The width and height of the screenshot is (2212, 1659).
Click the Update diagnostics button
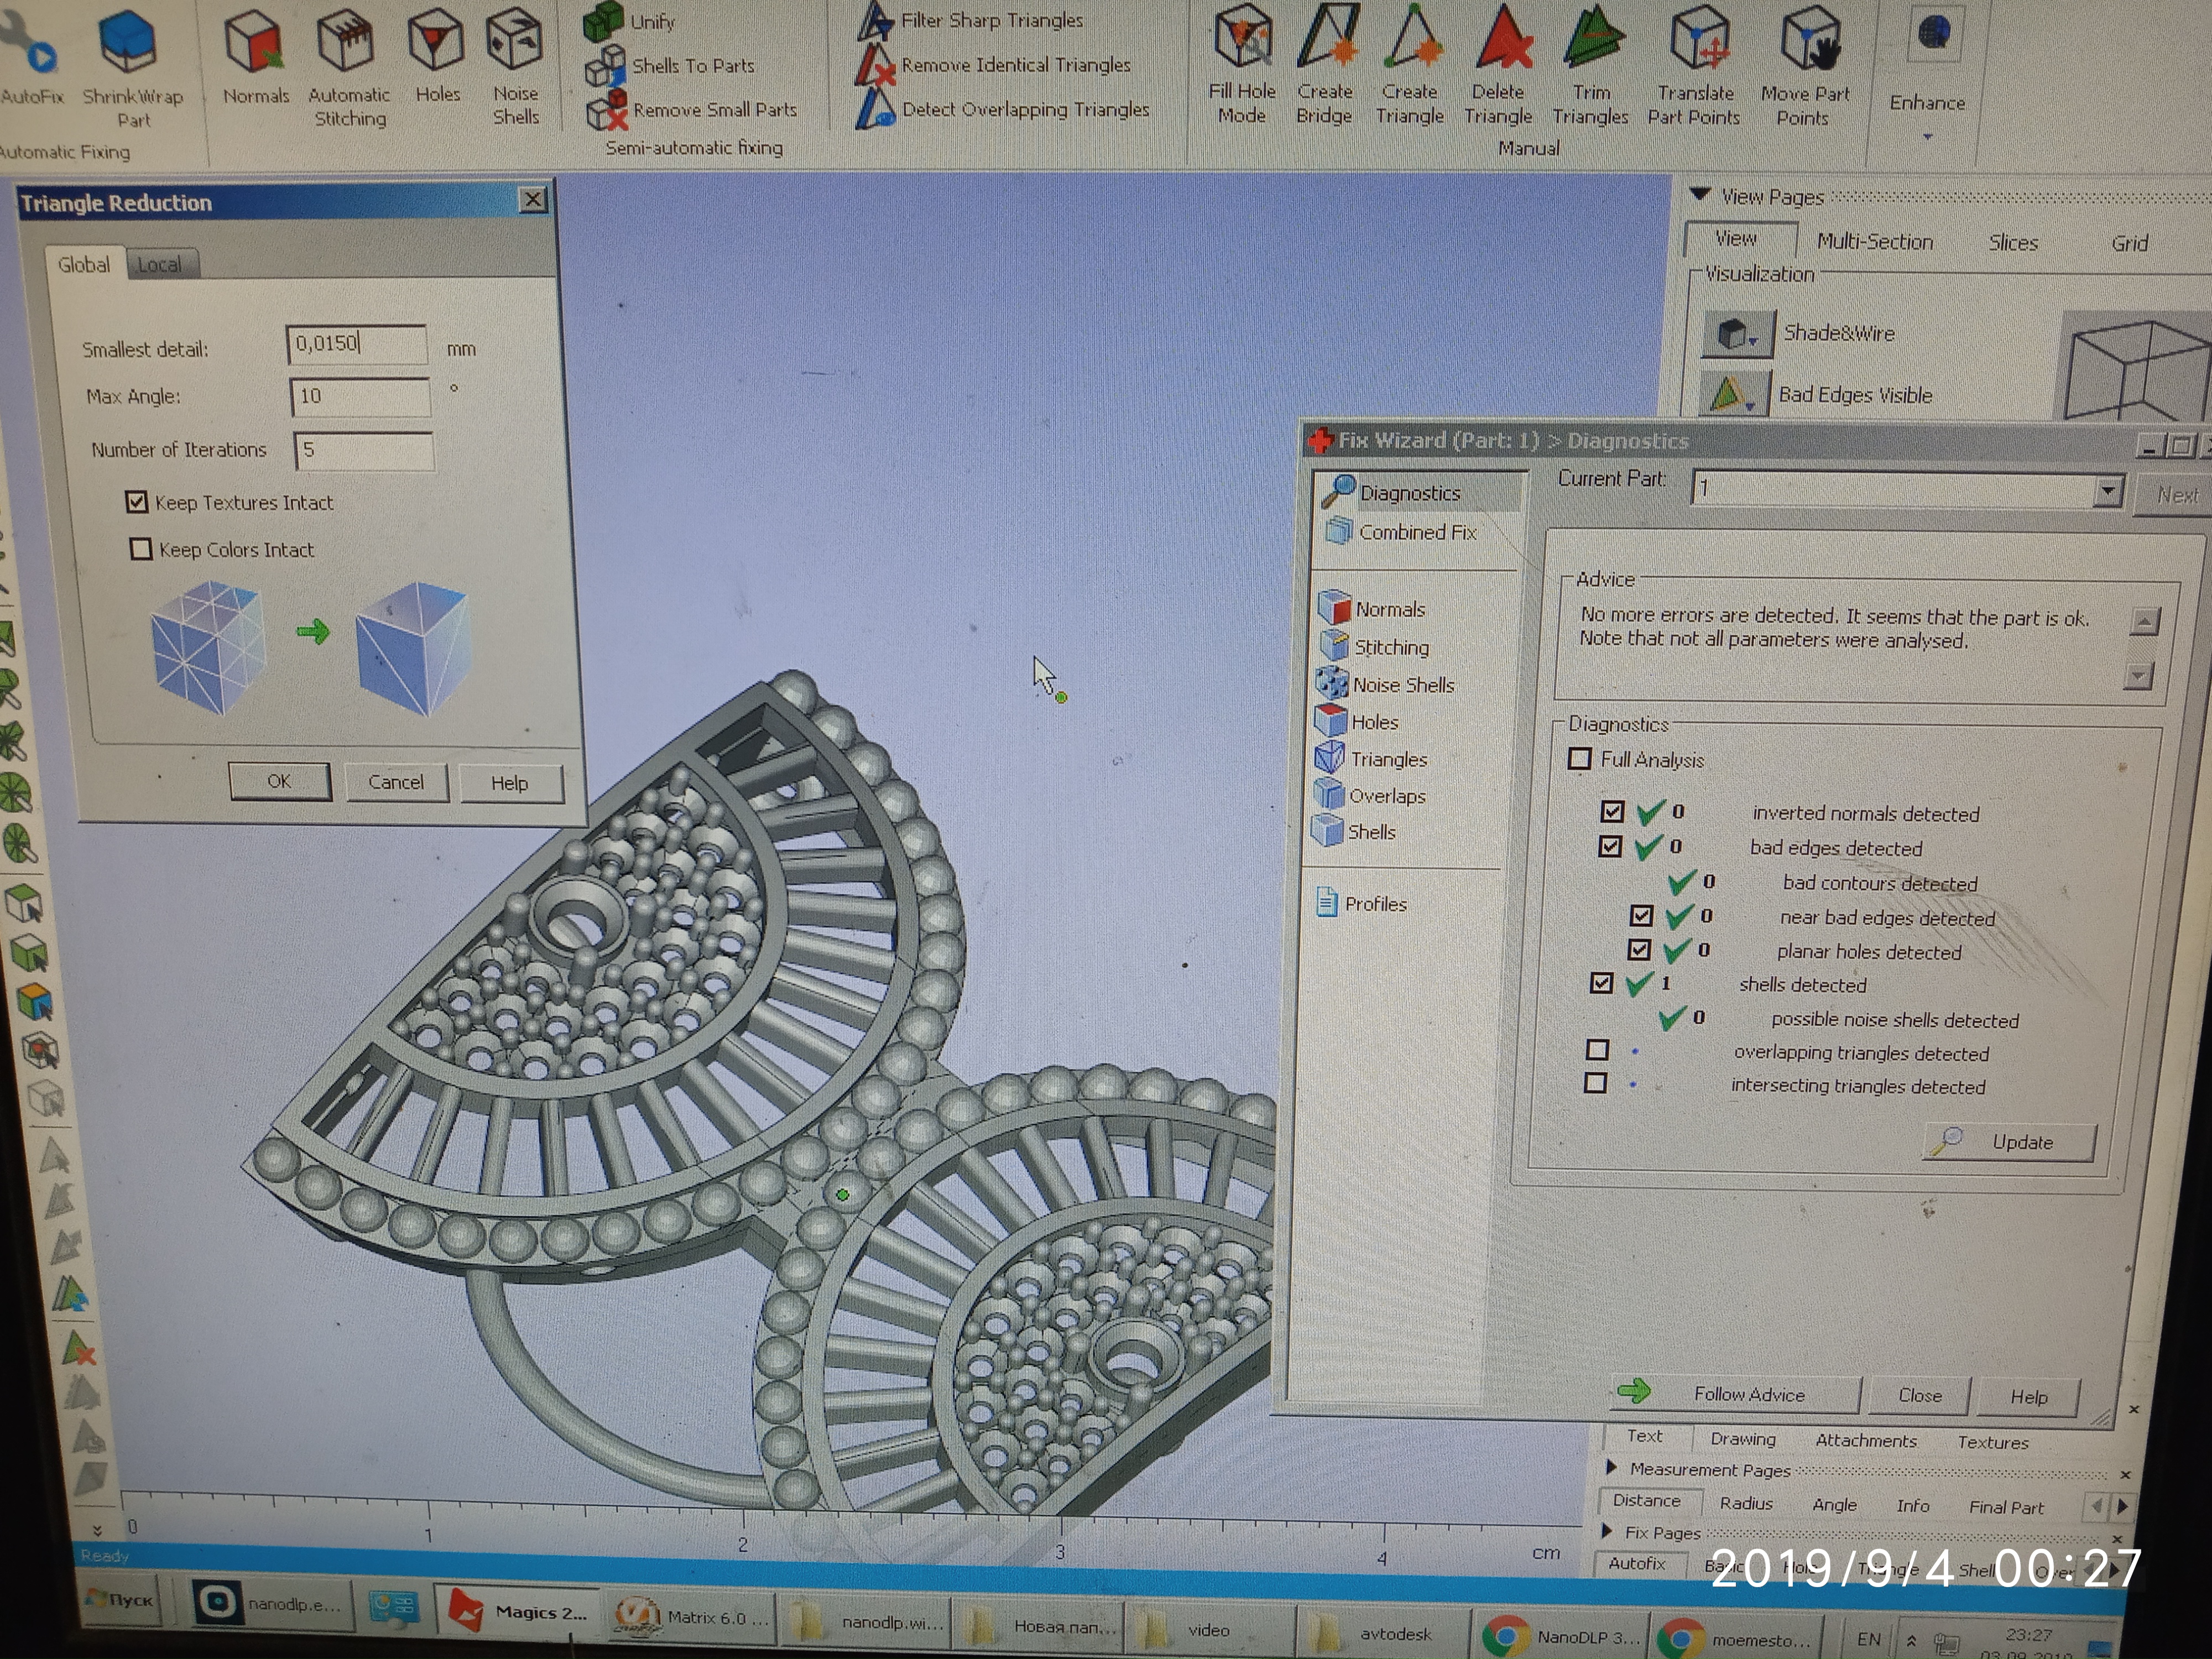click(x=2009, y=1142)
